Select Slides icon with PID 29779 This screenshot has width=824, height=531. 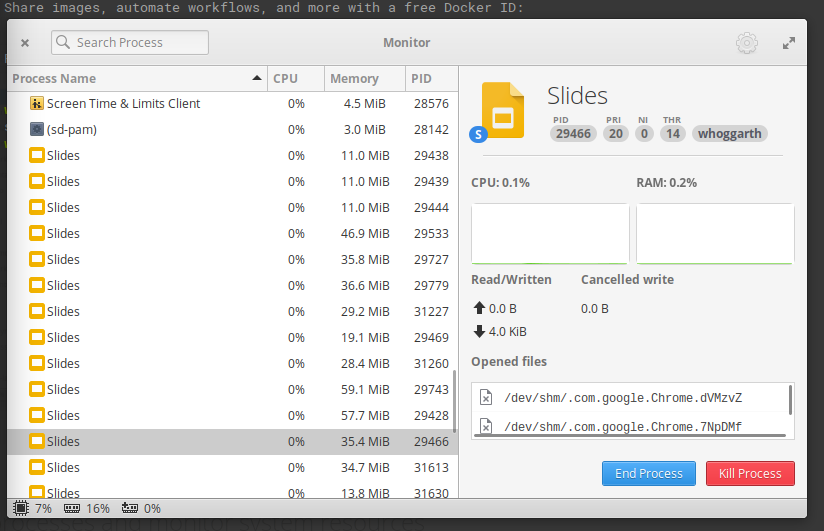pyautogui.click(x=37, y=285)
